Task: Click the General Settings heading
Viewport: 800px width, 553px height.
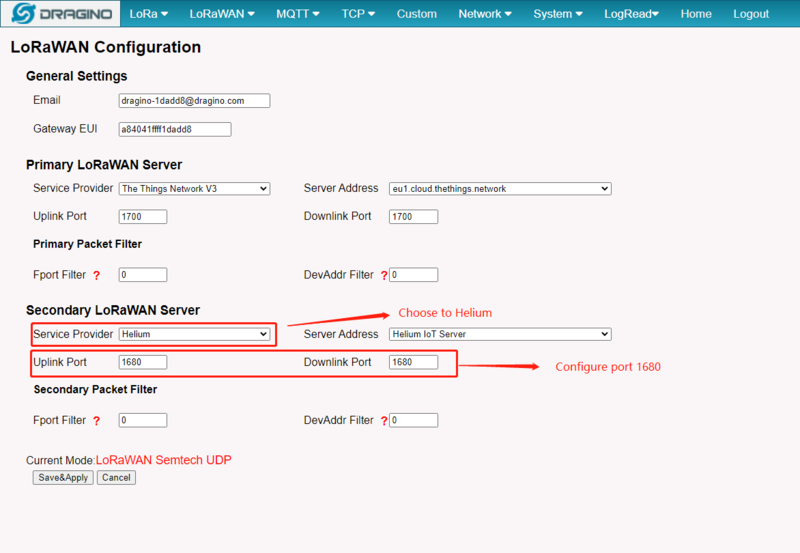Action: point(77,76)
